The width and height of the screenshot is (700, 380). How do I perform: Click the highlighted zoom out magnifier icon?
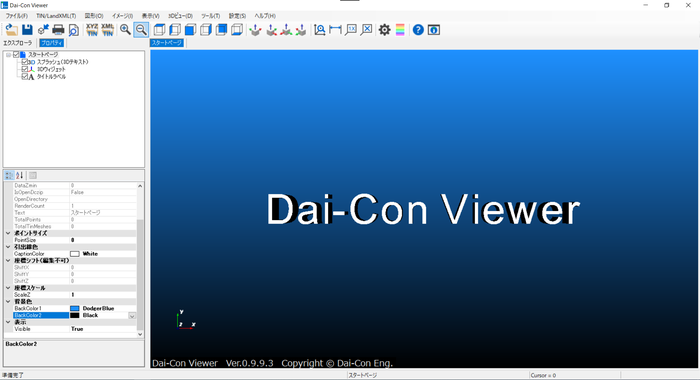[141, 30]
